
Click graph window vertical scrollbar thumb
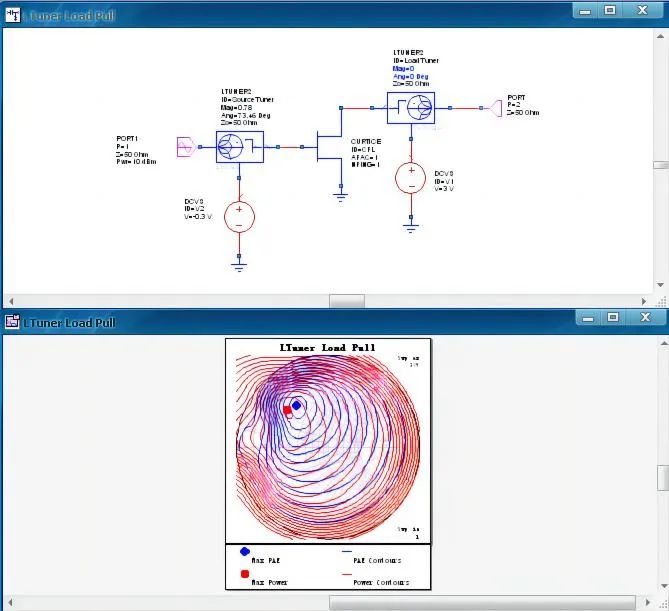pos(663,478)
